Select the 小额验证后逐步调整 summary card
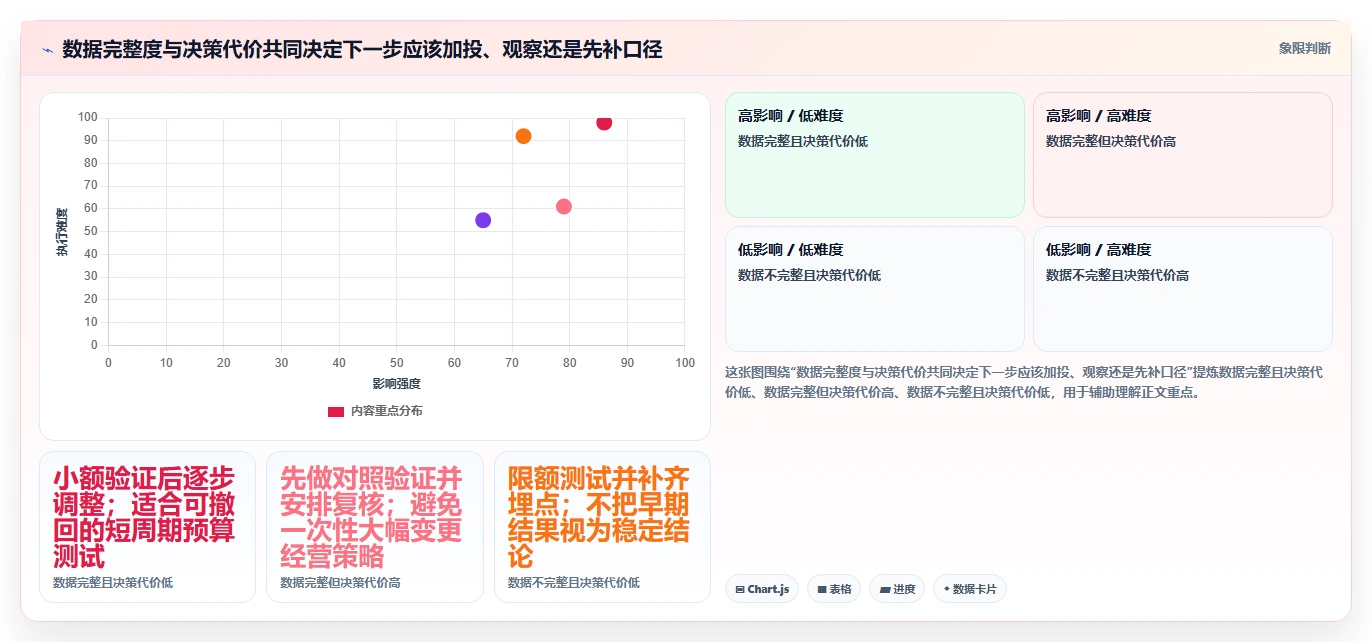 pos(147,527)
